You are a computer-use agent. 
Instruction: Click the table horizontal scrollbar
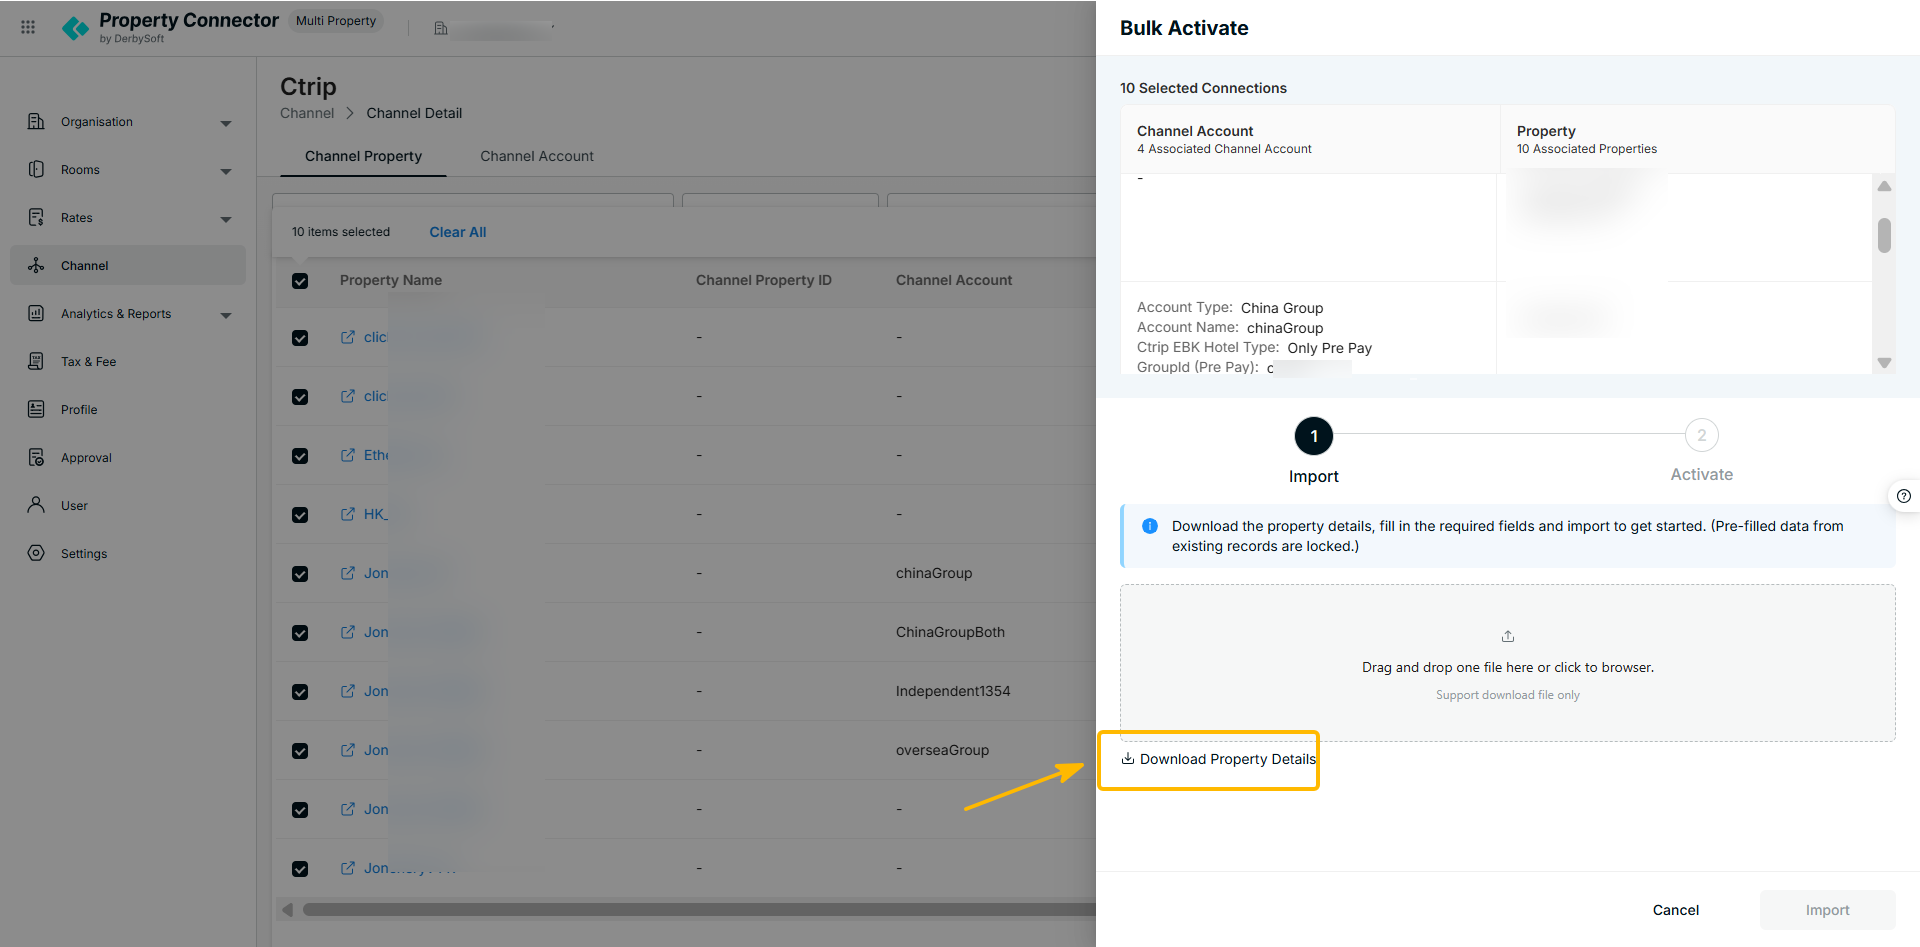click(698, 910)
